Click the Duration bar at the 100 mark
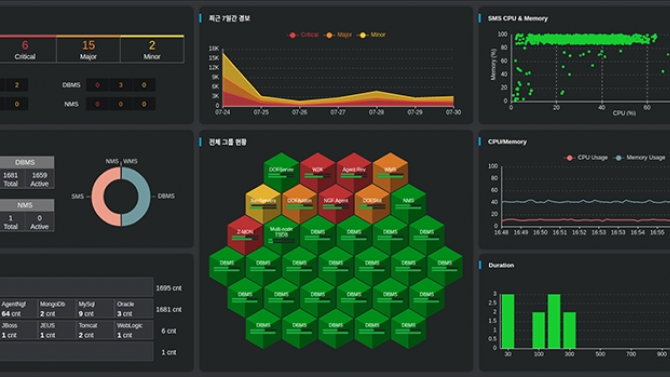The height and width of the screenshot is (377, 670). coord(538,330)
